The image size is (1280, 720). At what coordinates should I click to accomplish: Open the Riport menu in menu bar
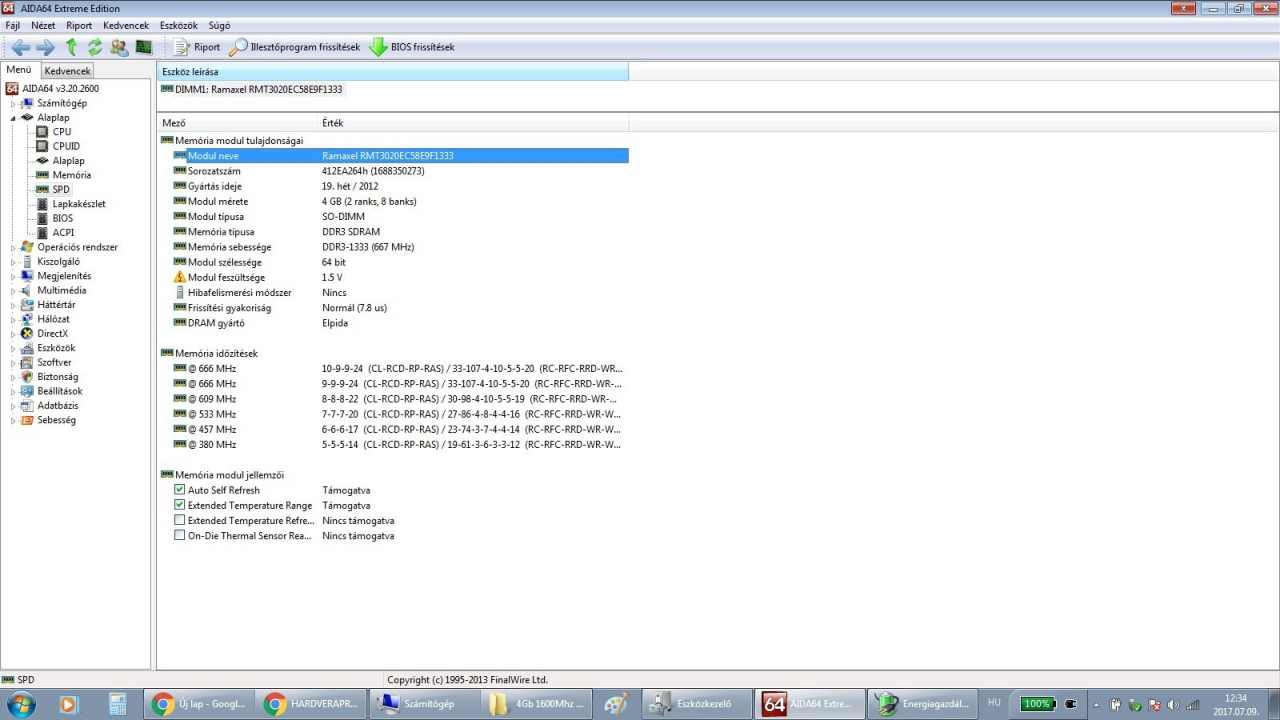click(x=79, y=25)
